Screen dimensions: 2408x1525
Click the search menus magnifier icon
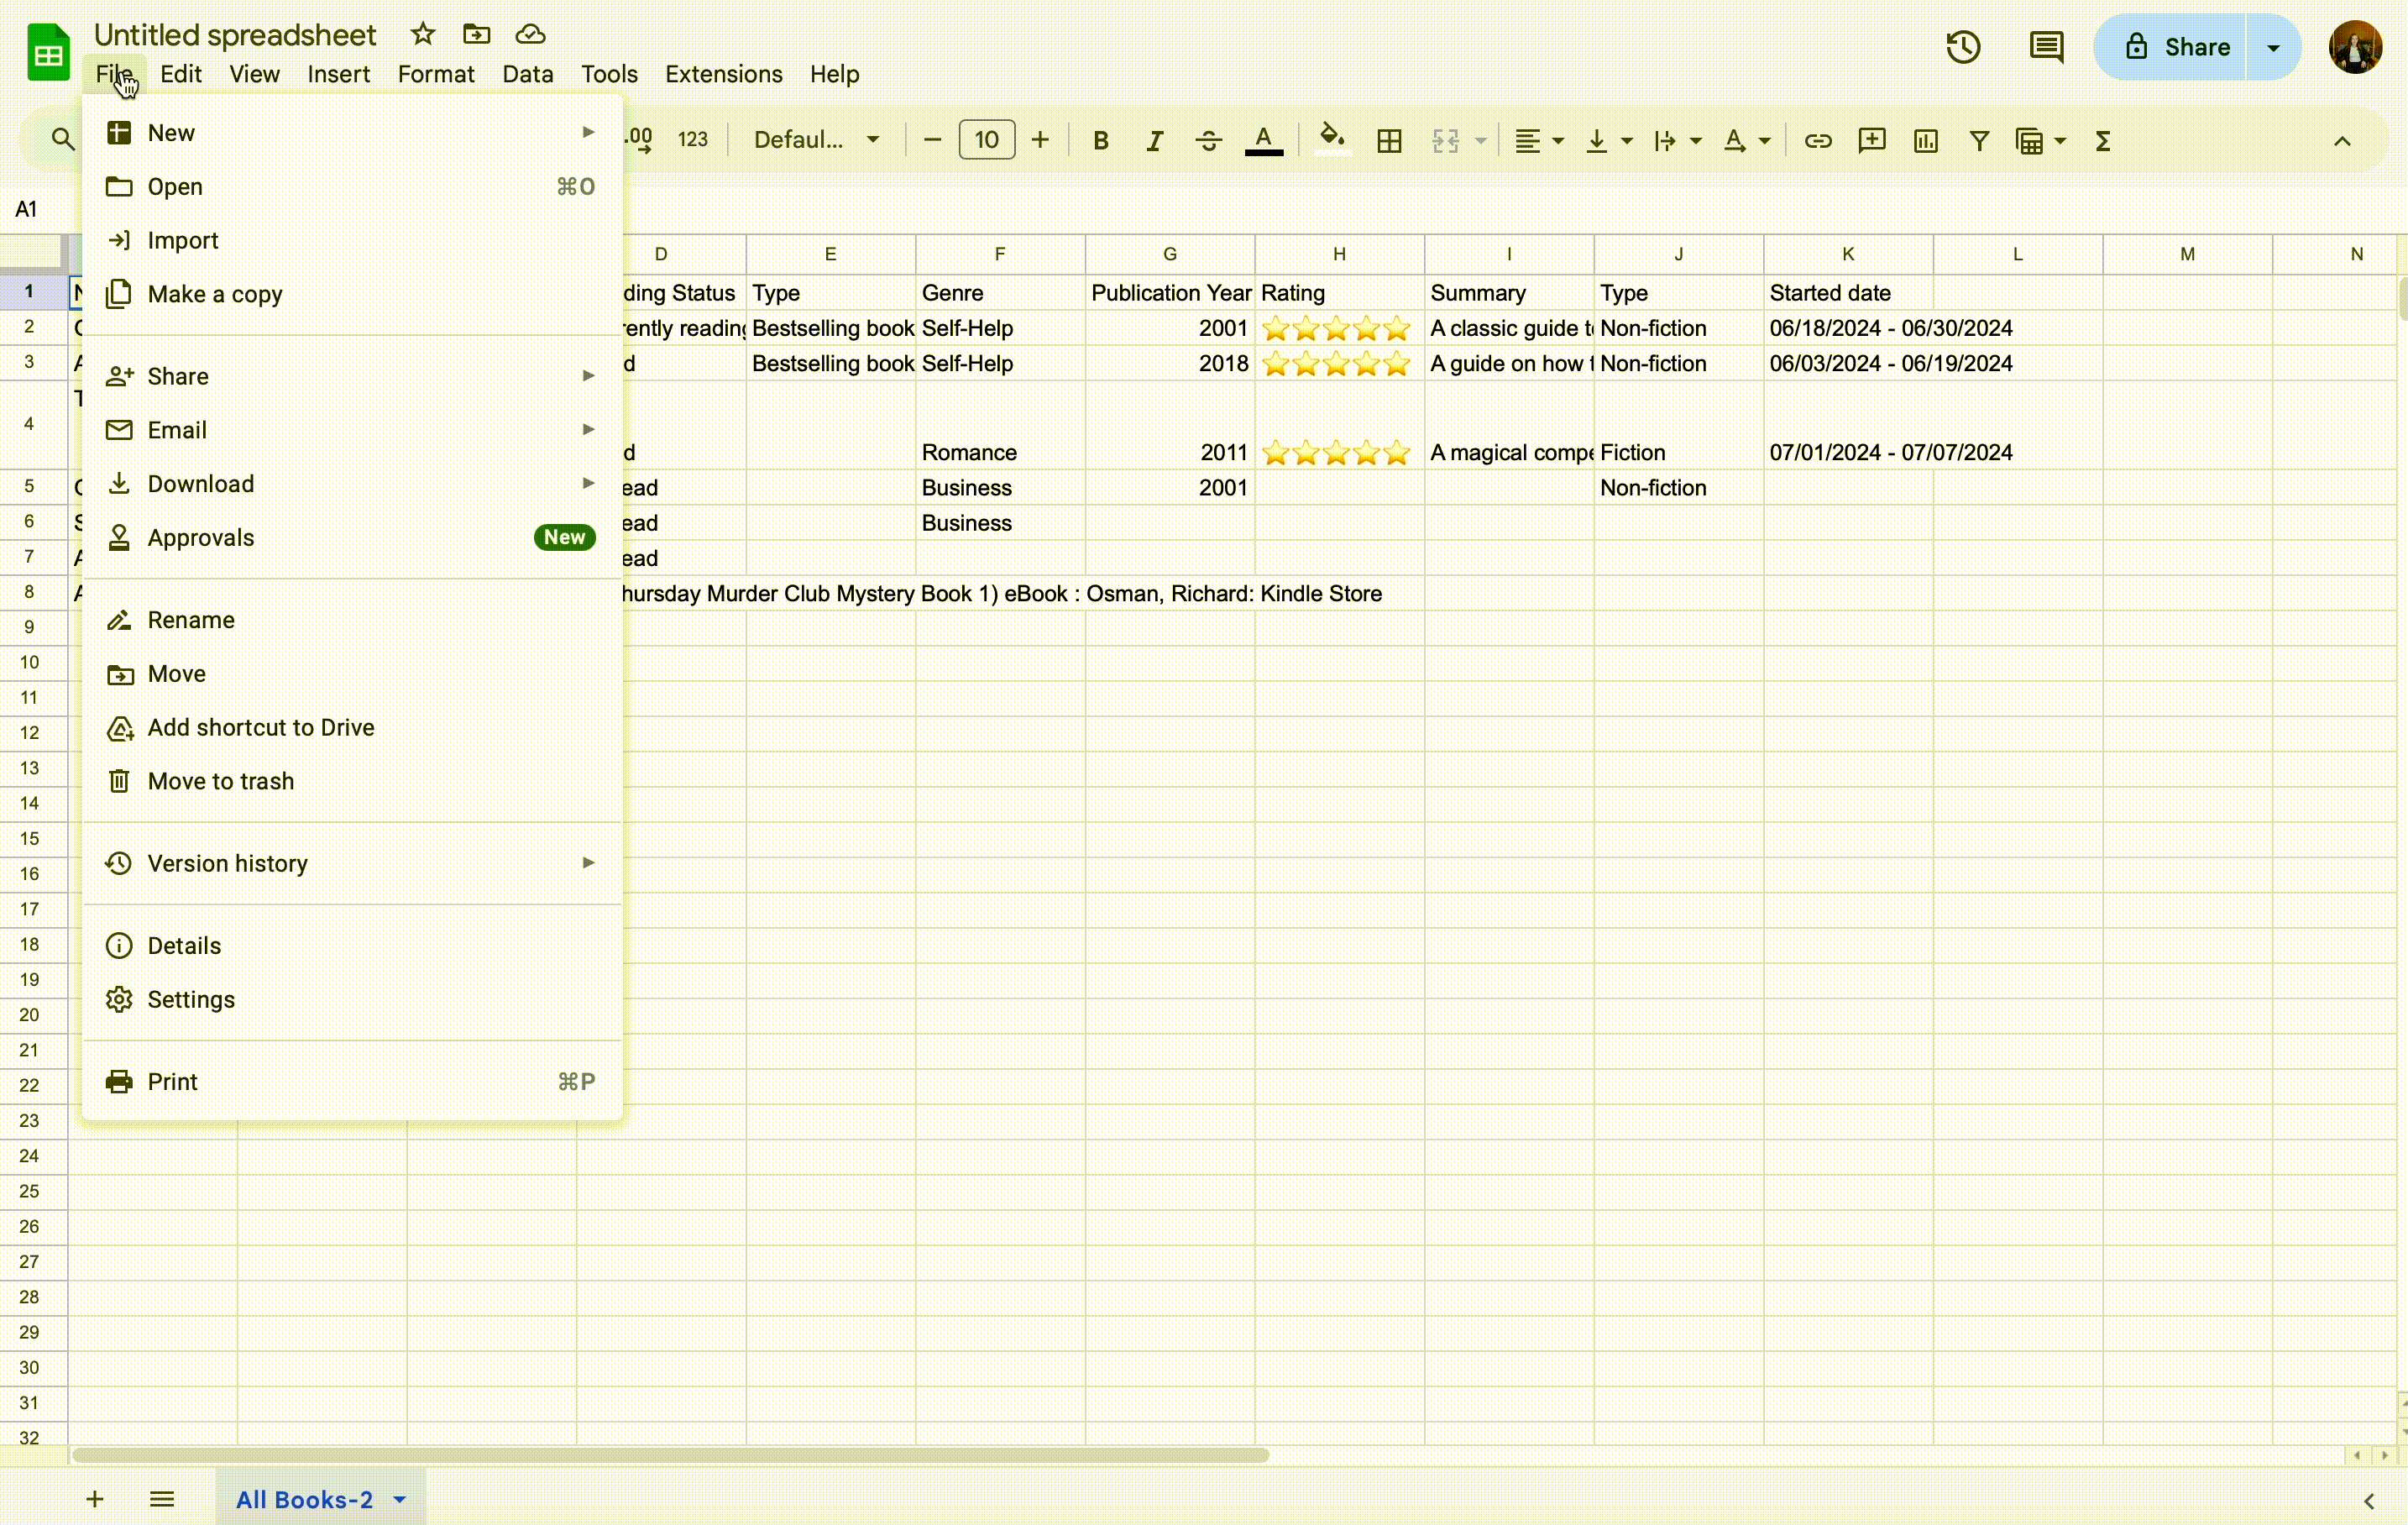63,140
